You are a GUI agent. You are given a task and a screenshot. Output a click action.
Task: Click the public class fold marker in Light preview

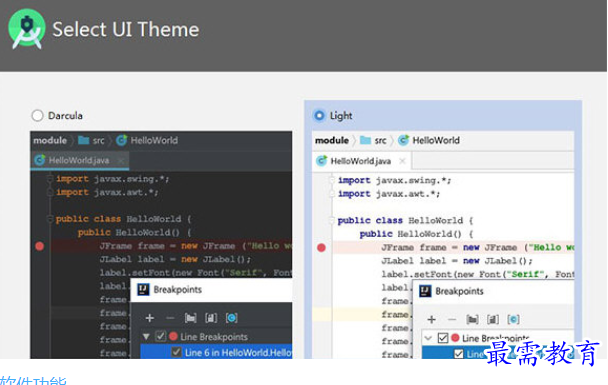tap(332, 221)
